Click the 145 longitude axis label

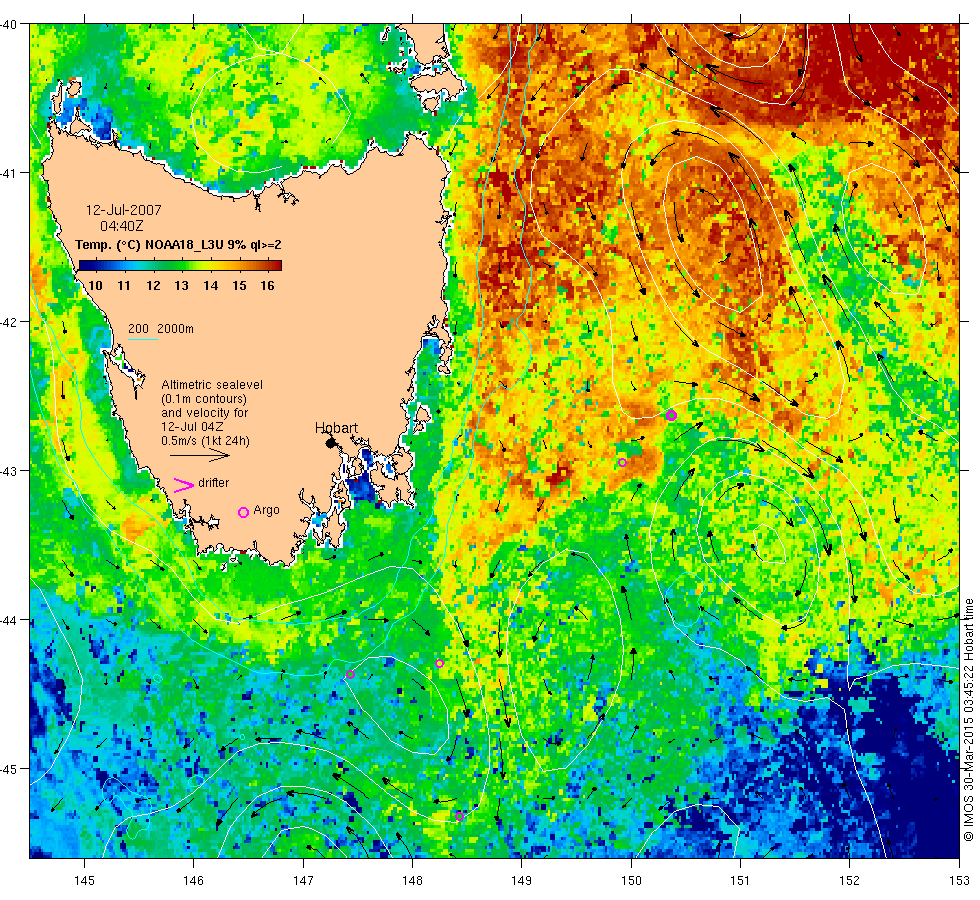pos(84,881)
